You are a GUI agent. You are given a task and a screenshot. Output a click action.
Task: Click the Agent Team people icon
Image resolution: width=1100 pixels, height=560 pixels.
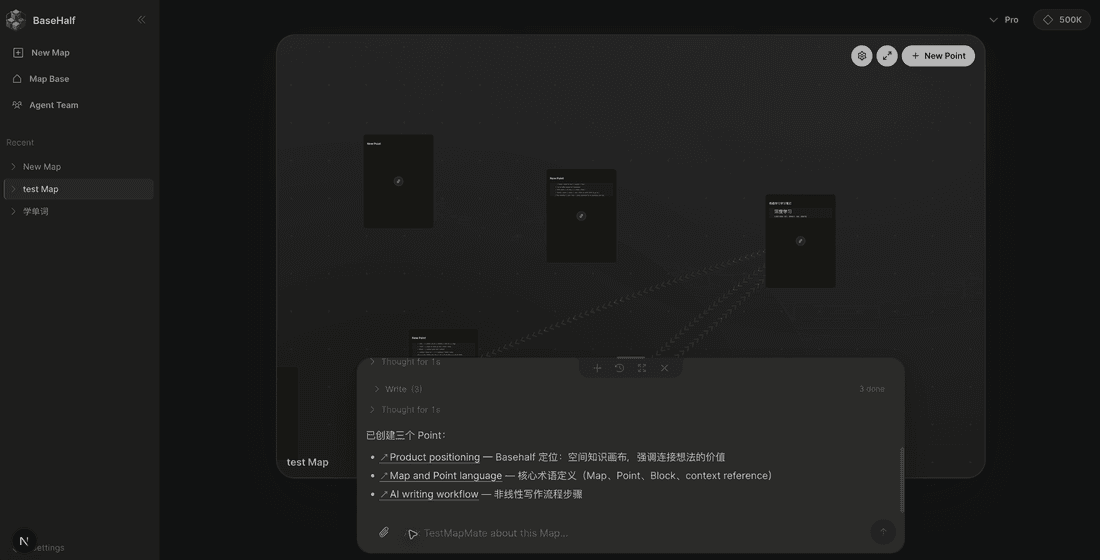[17, 105]
